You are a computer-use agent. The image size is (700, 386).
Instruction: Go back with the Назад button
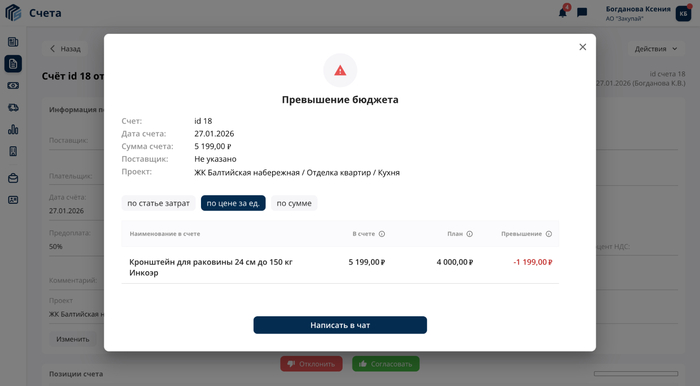coord(65,49)
